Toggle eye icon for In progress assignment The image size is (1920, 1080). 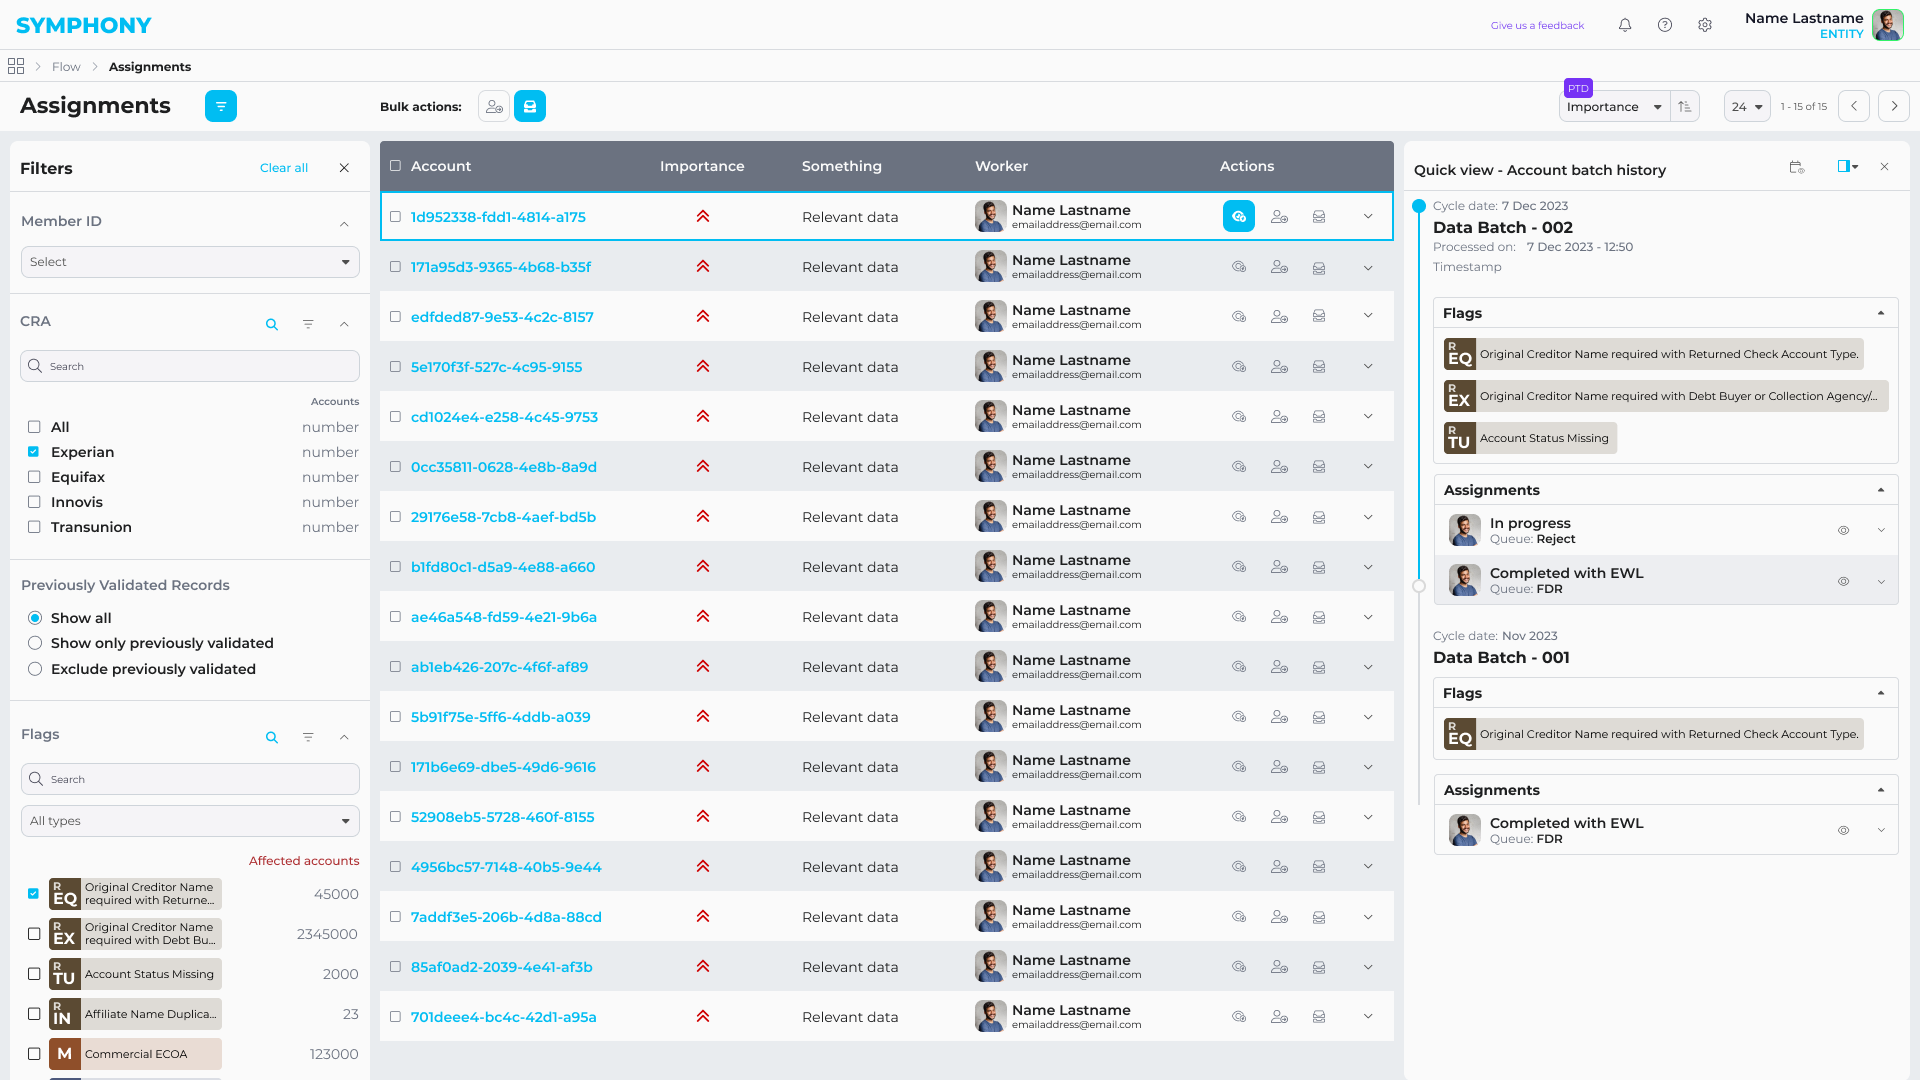(1843, 531)
